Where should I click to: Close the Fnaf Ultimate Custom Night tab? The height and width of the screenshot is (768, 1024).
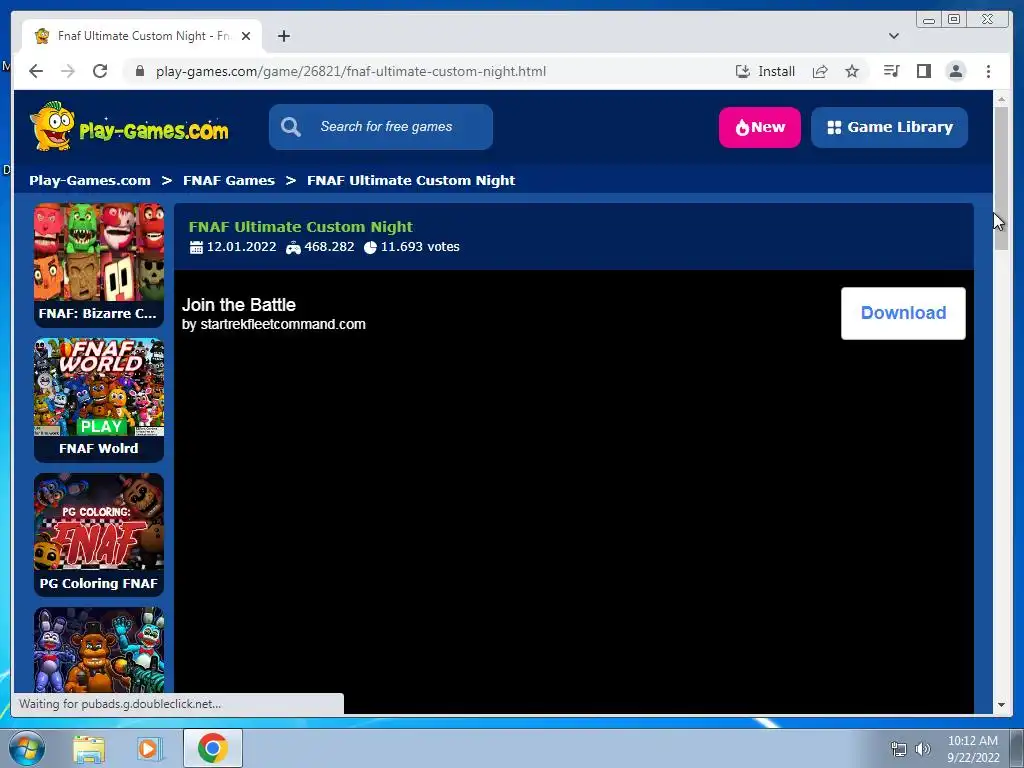click(246, 36)
